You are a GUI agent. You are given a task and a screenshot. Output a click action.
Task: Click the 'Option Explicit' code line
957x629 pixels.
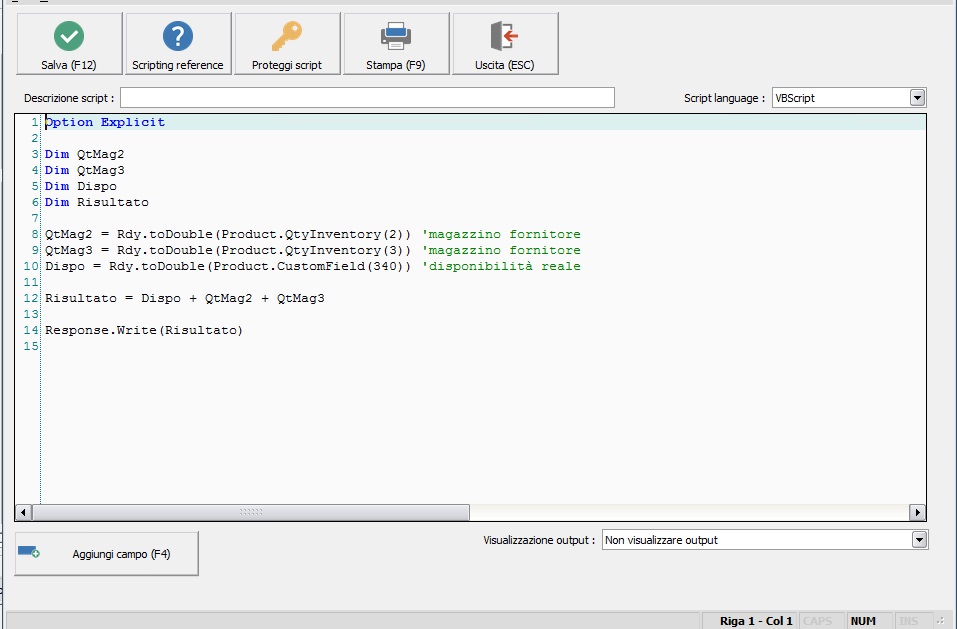coord(105,122)
